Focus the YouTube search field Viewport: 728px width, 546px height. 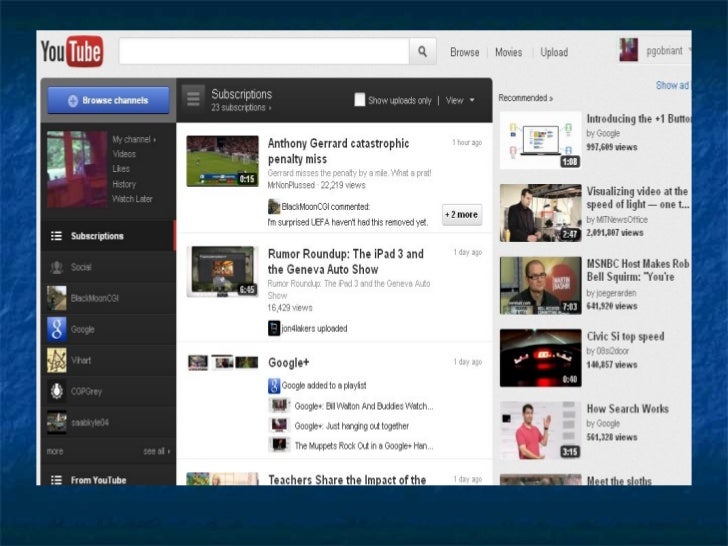[x=264, y=52]
